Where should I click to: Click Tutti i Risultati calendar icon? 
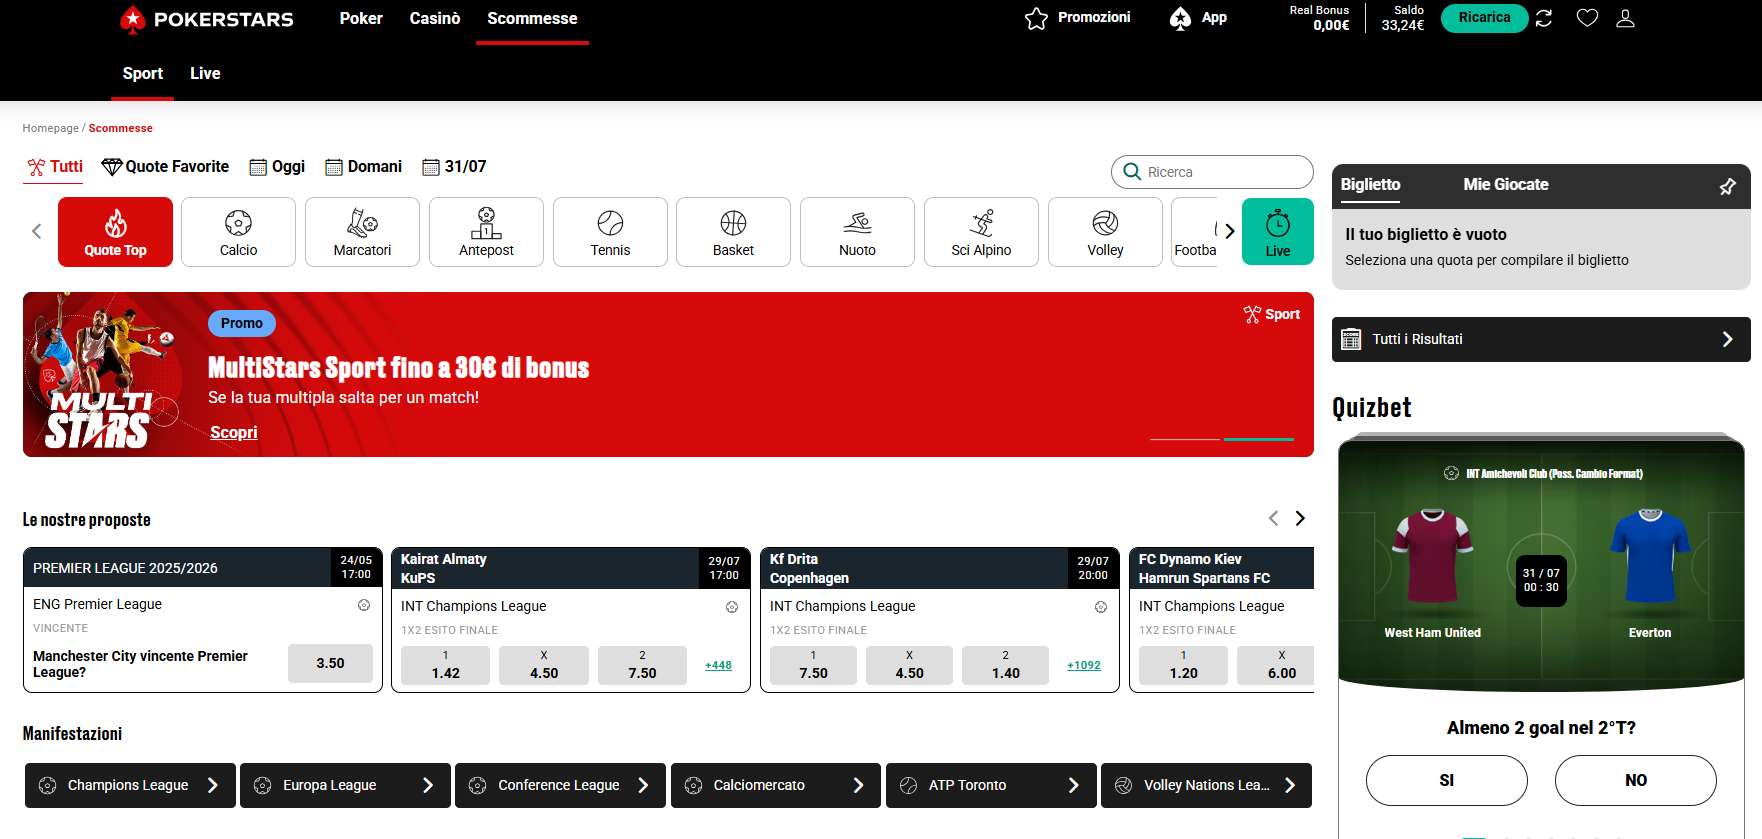click(1351, 339)
